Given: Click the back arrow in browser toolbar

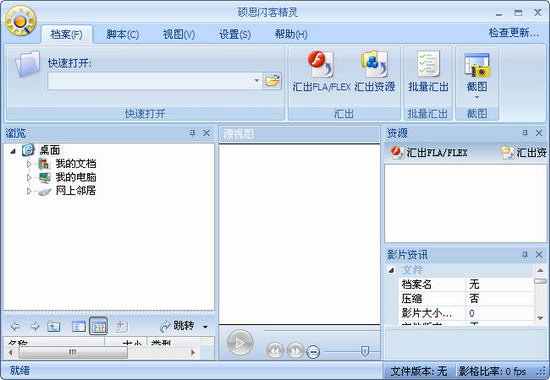Looking at the screenshot, I should tap(15, 327).
